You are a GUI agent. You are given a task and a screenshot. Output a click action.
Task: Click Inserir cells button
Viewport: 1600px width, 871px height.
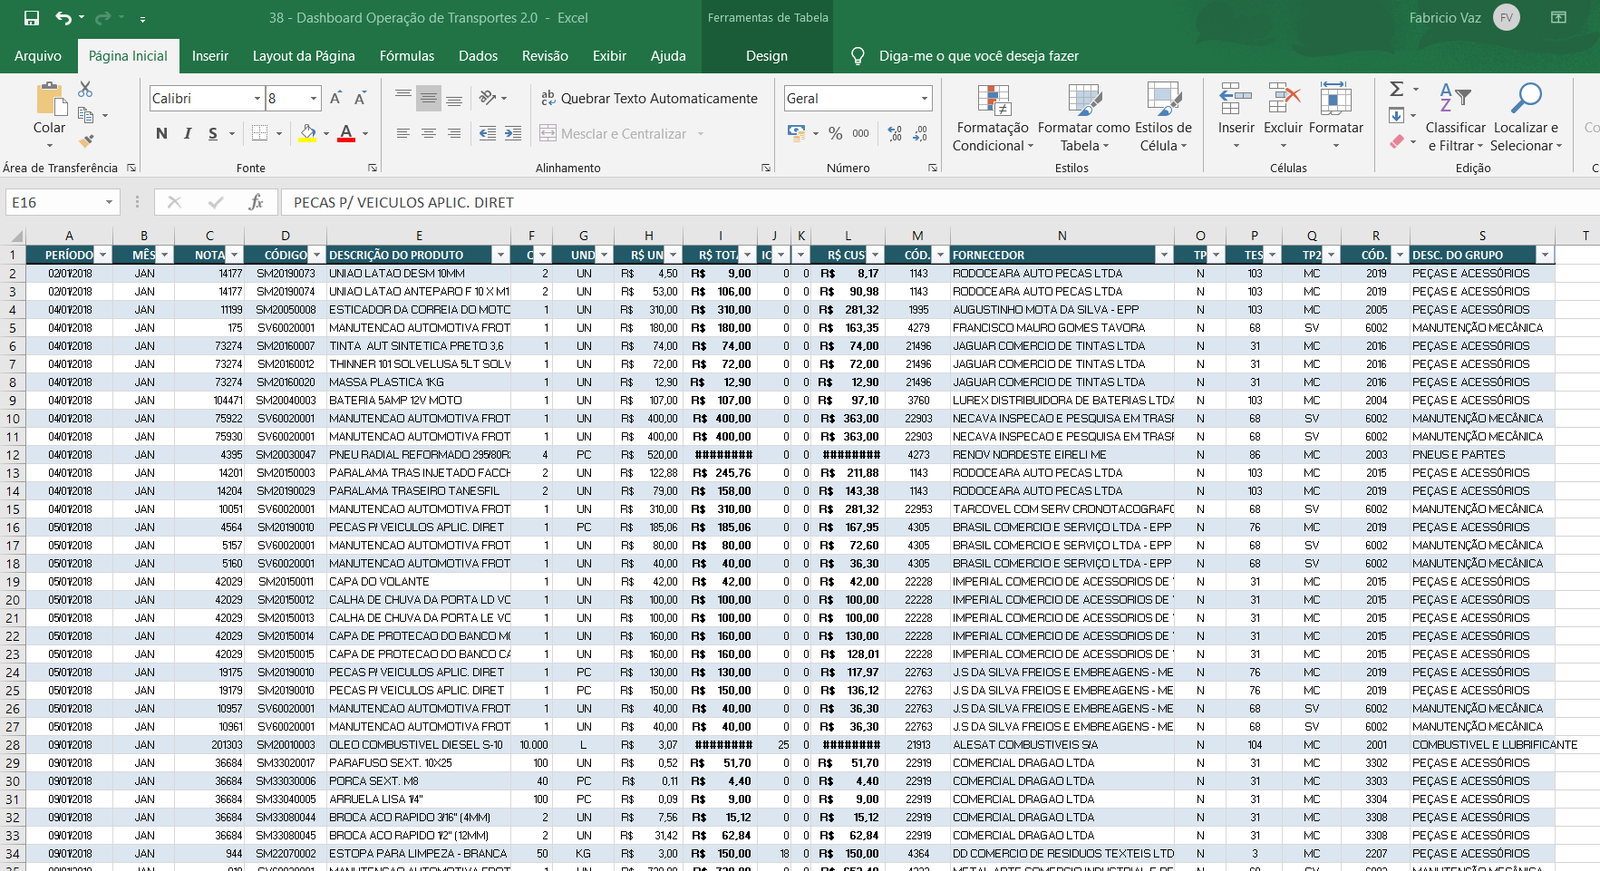click(1236, 115)
